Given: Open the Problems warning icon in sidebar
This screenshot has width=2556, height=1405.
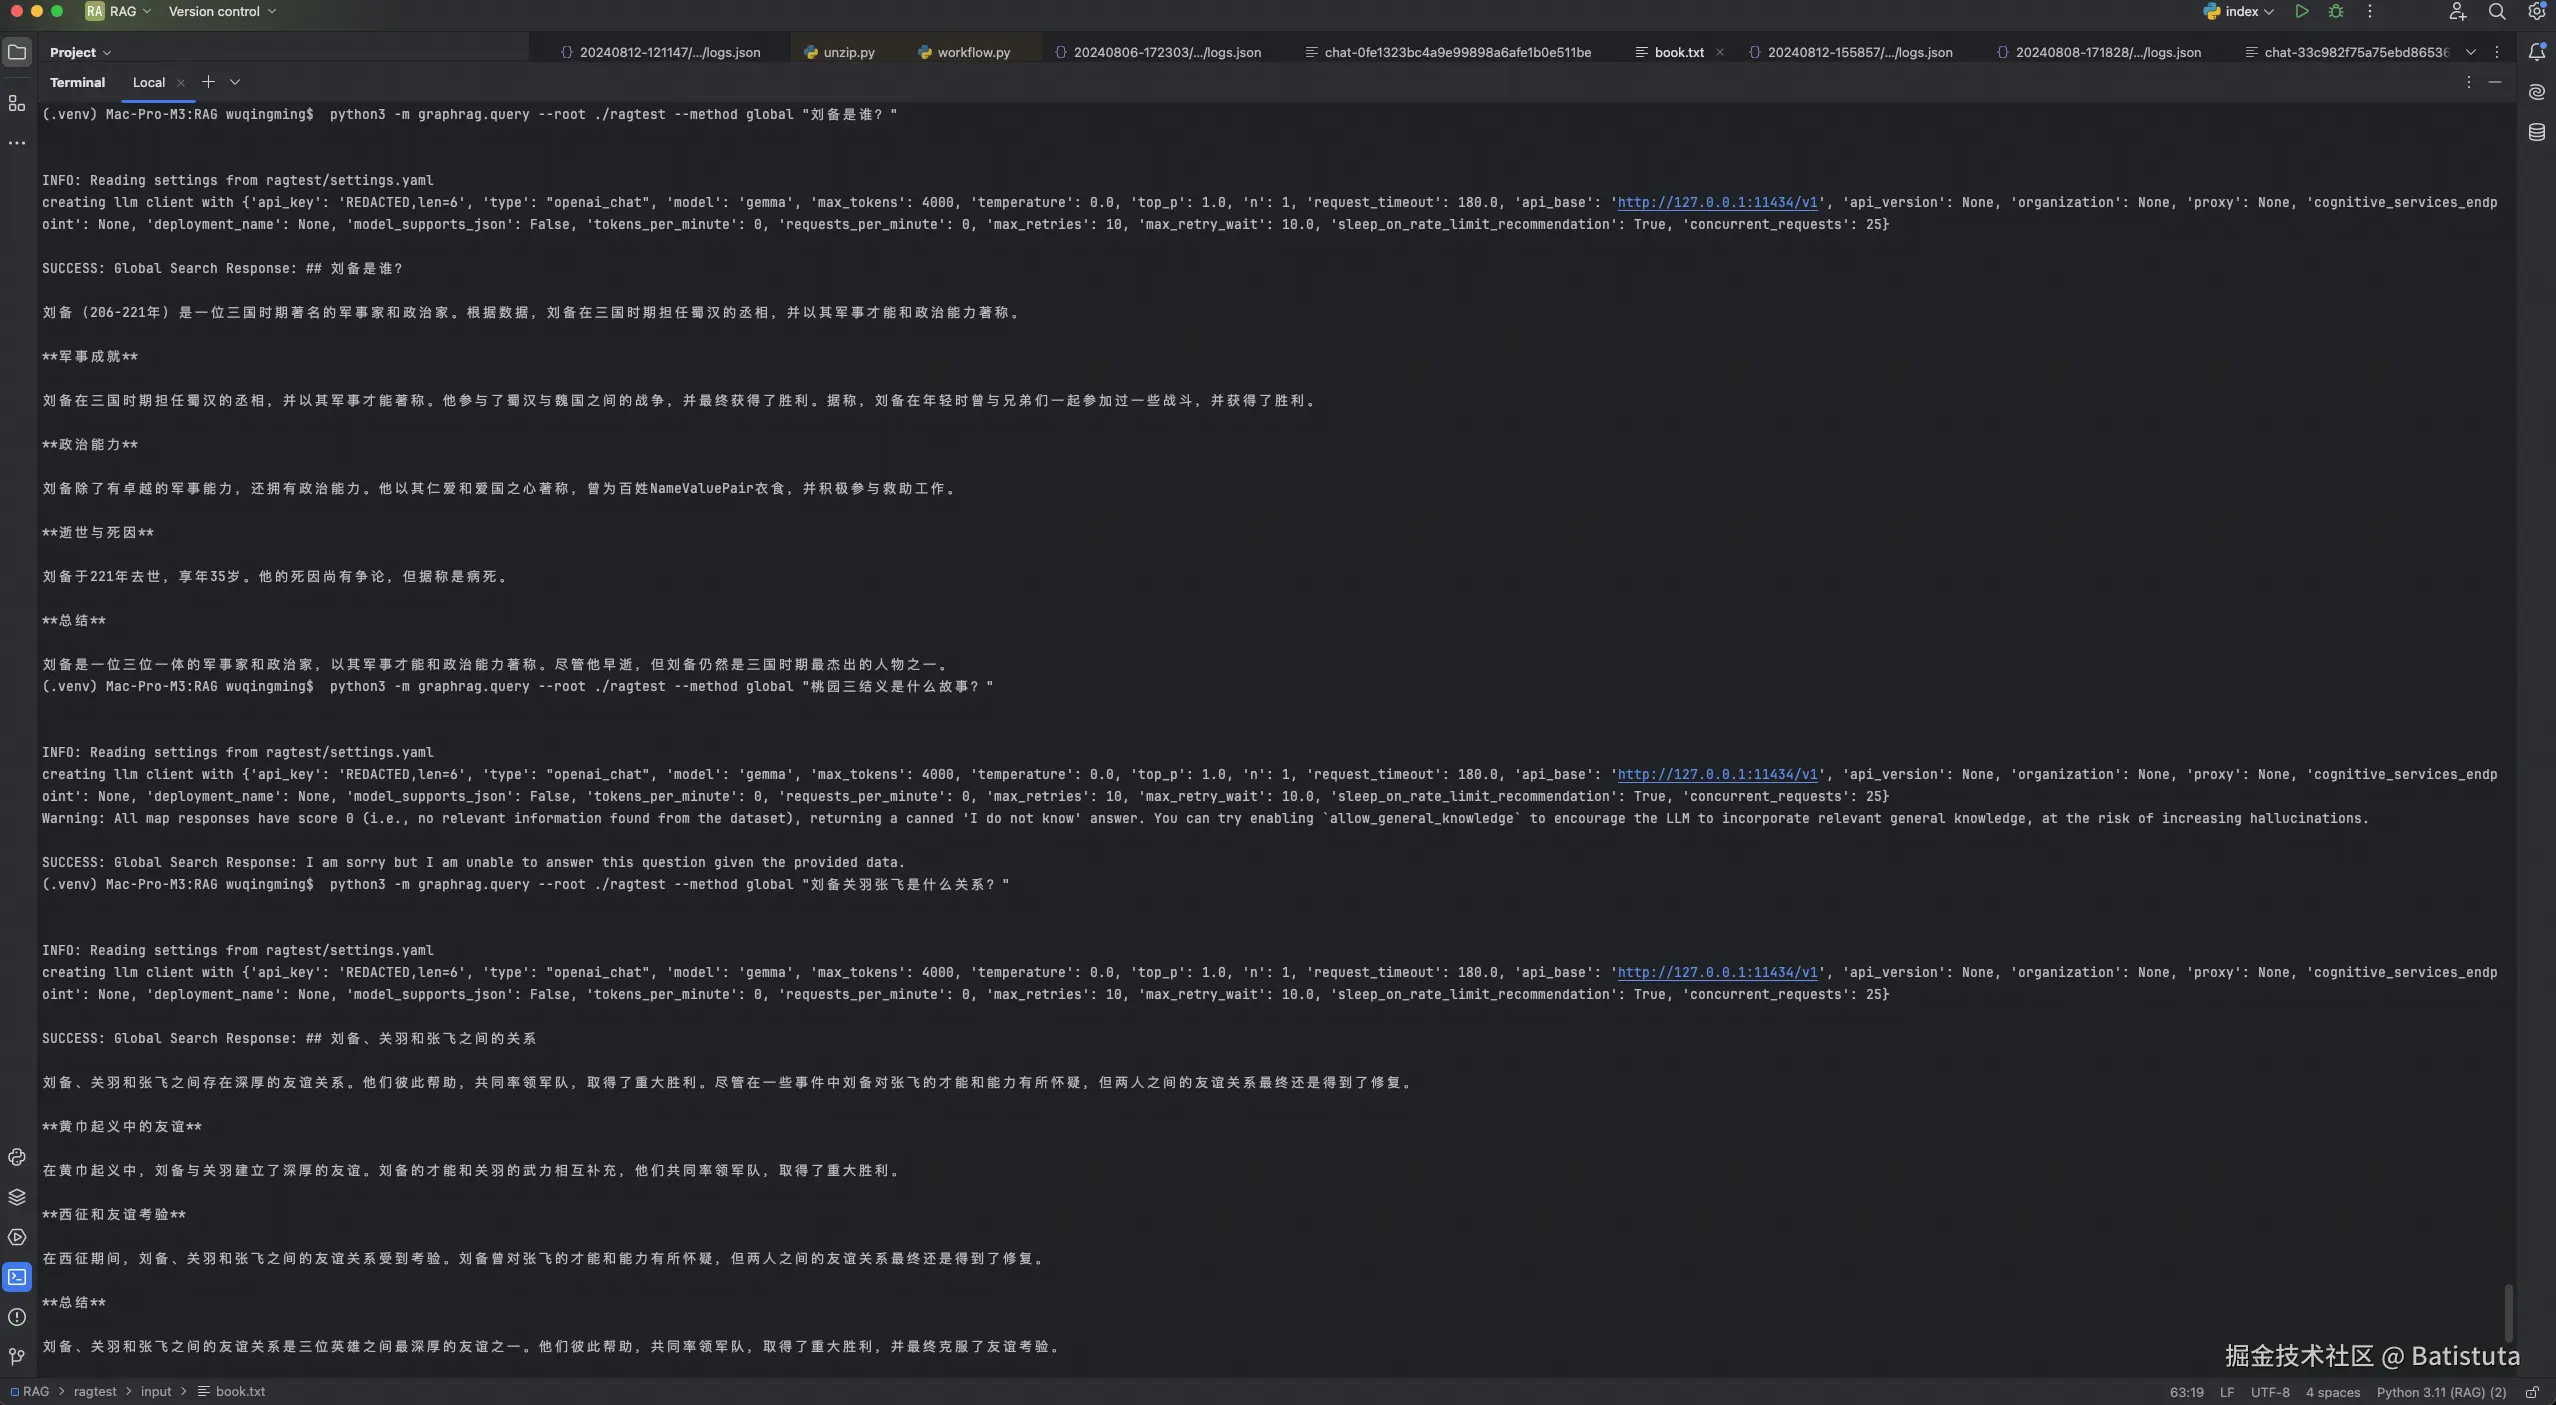Looking at the screenshot, I should 17,1317.
